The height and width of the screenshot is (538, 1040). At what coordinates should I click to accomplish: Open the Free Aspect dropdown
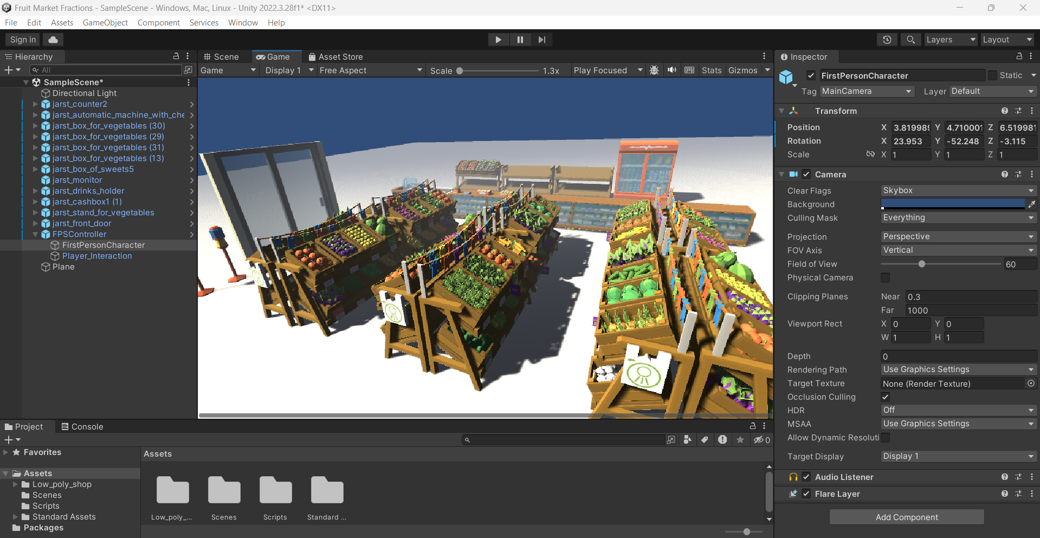pos(370,71)
